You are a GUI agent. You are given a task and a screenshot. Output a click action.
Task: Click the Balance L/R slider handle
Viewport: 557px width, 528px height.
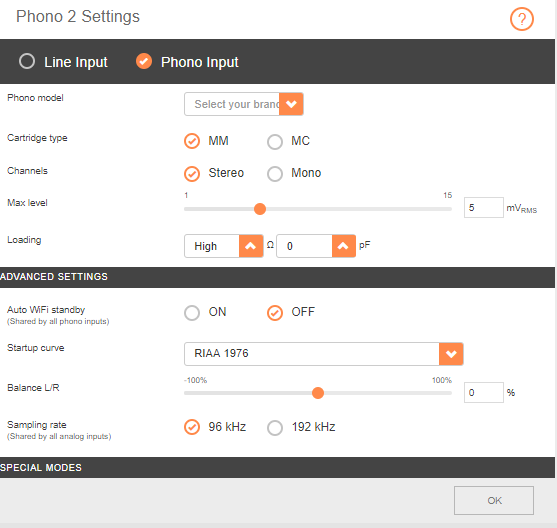[x=318, y=393]
